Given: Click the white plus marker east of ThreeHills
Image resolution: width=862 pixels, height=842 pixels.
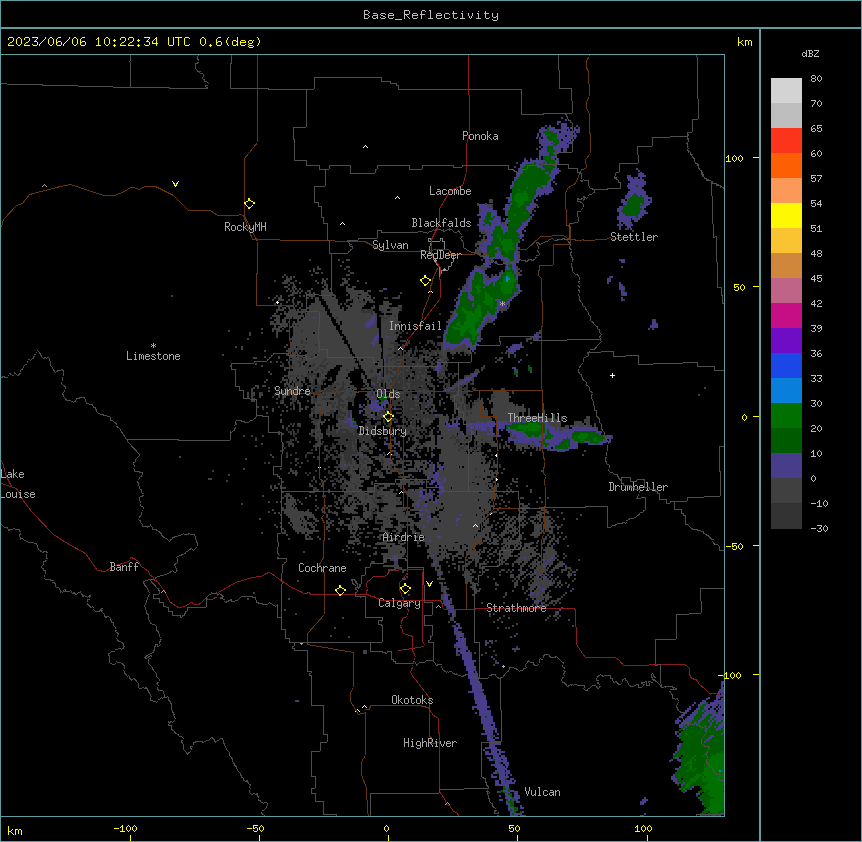Looking at the screenshot, I should pos(612,375).
